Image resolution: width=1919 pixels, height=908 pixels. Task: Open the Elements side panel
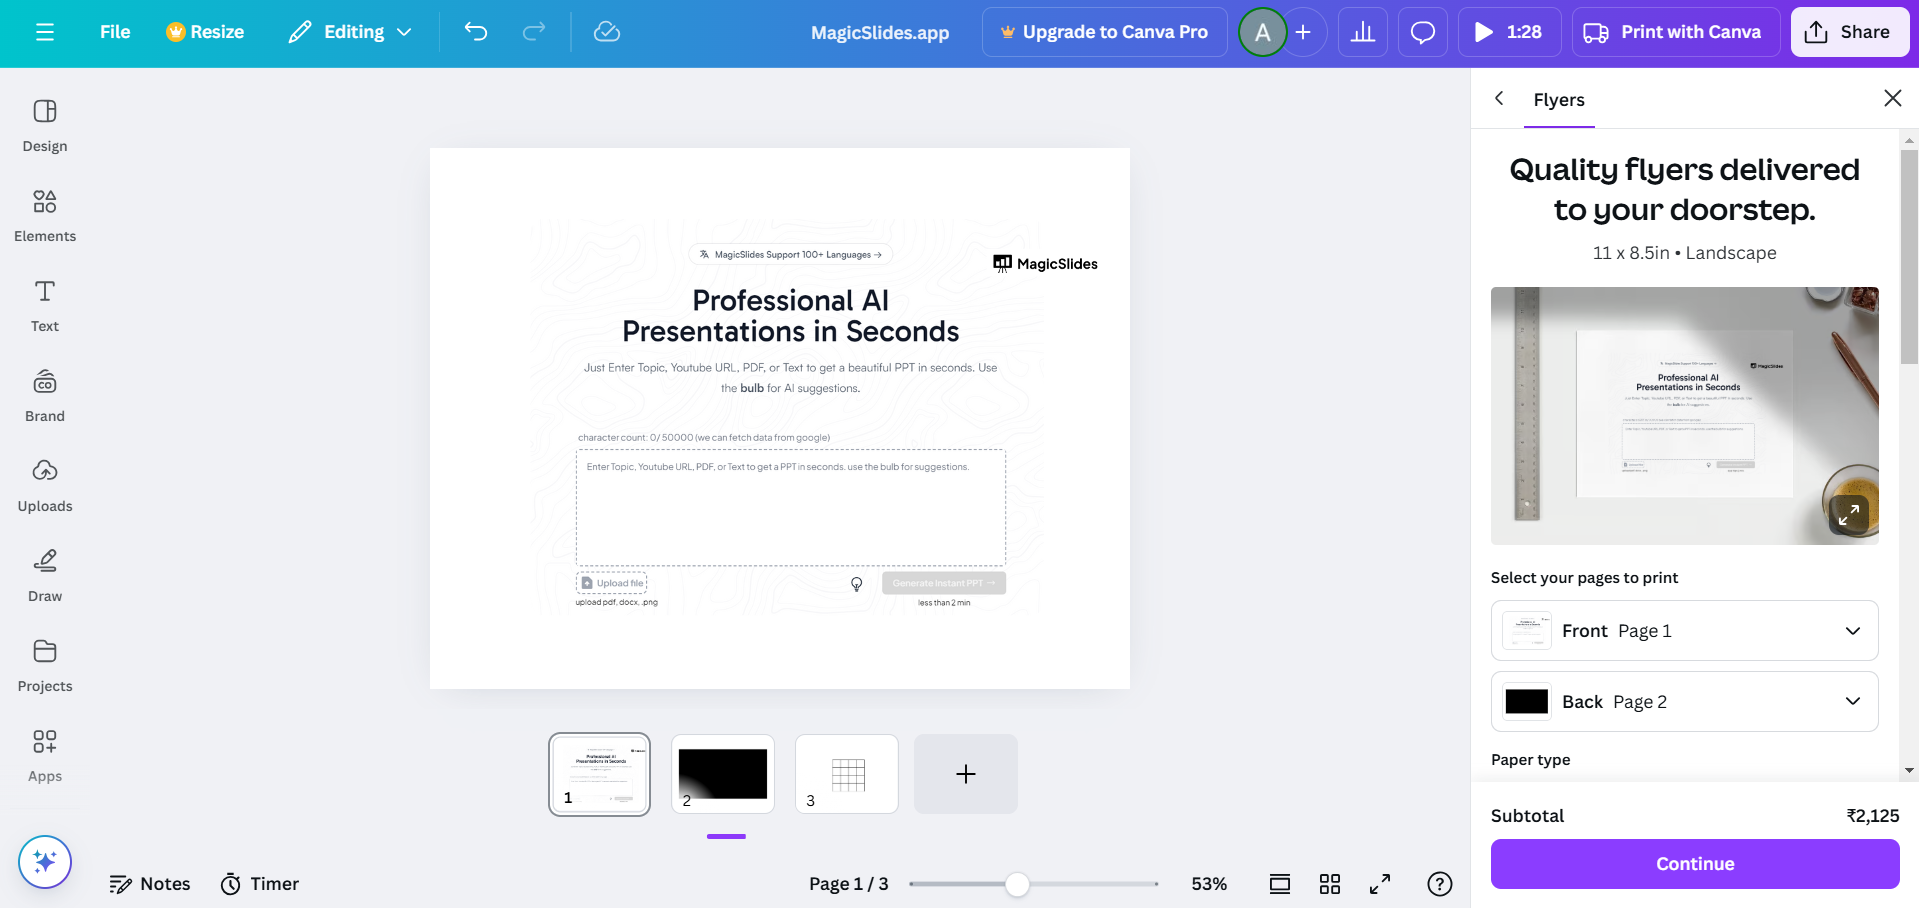point(45,215)
